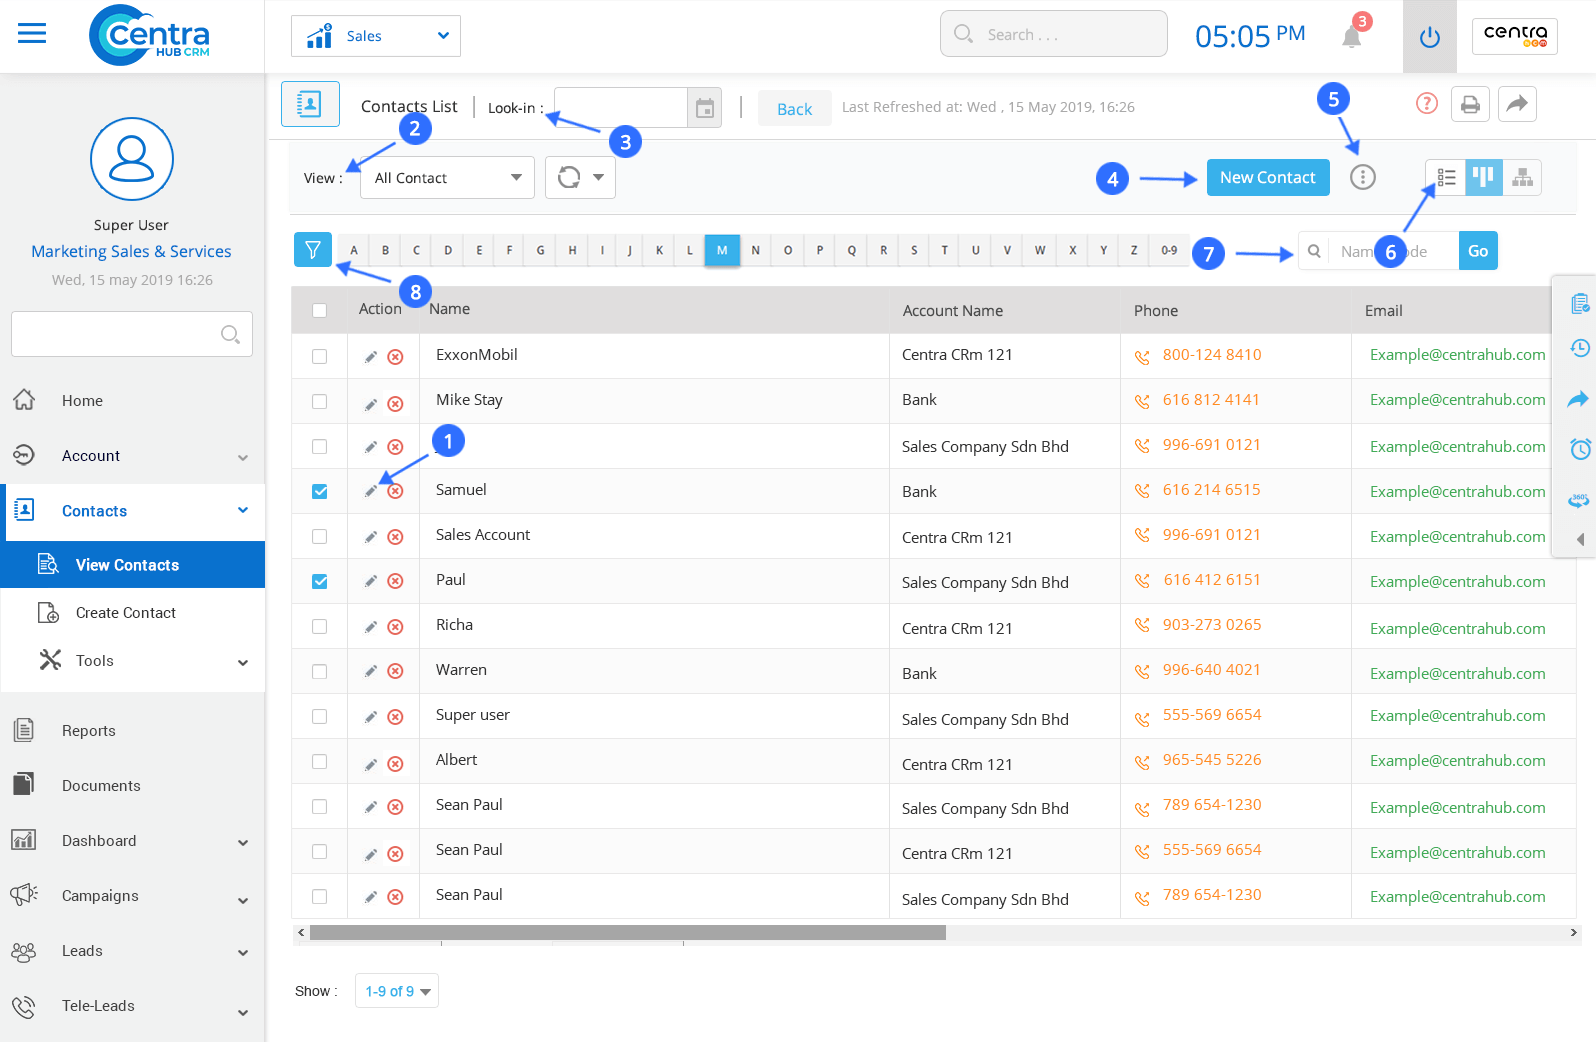This screenshot has height=1042, width=1596.
Task: Delete the Richa contact
Action: click(x=396, y=627)
